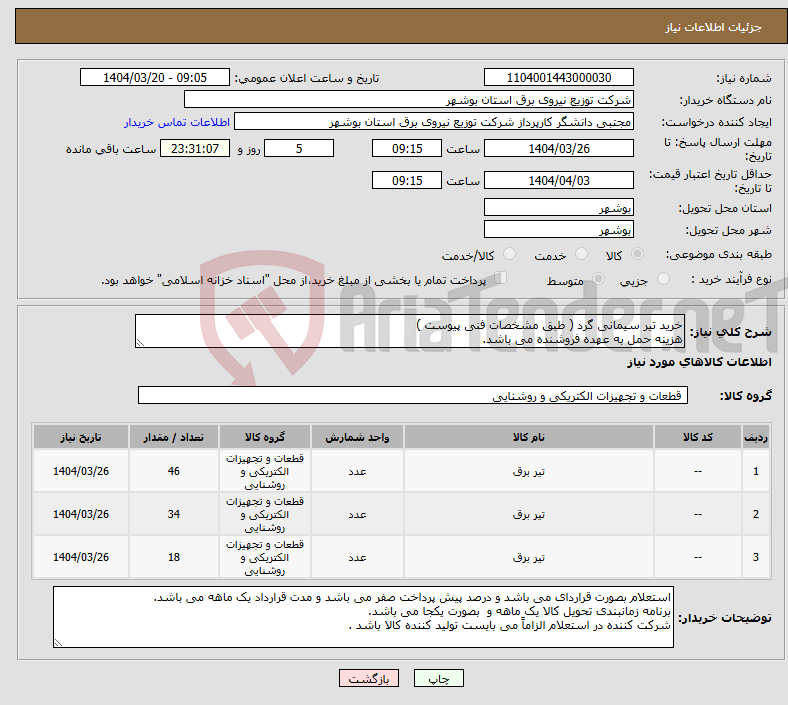Click تیر برق name in row 2
Image resolution: width=788 pixels, height=705 pixels.
point(528,515)
